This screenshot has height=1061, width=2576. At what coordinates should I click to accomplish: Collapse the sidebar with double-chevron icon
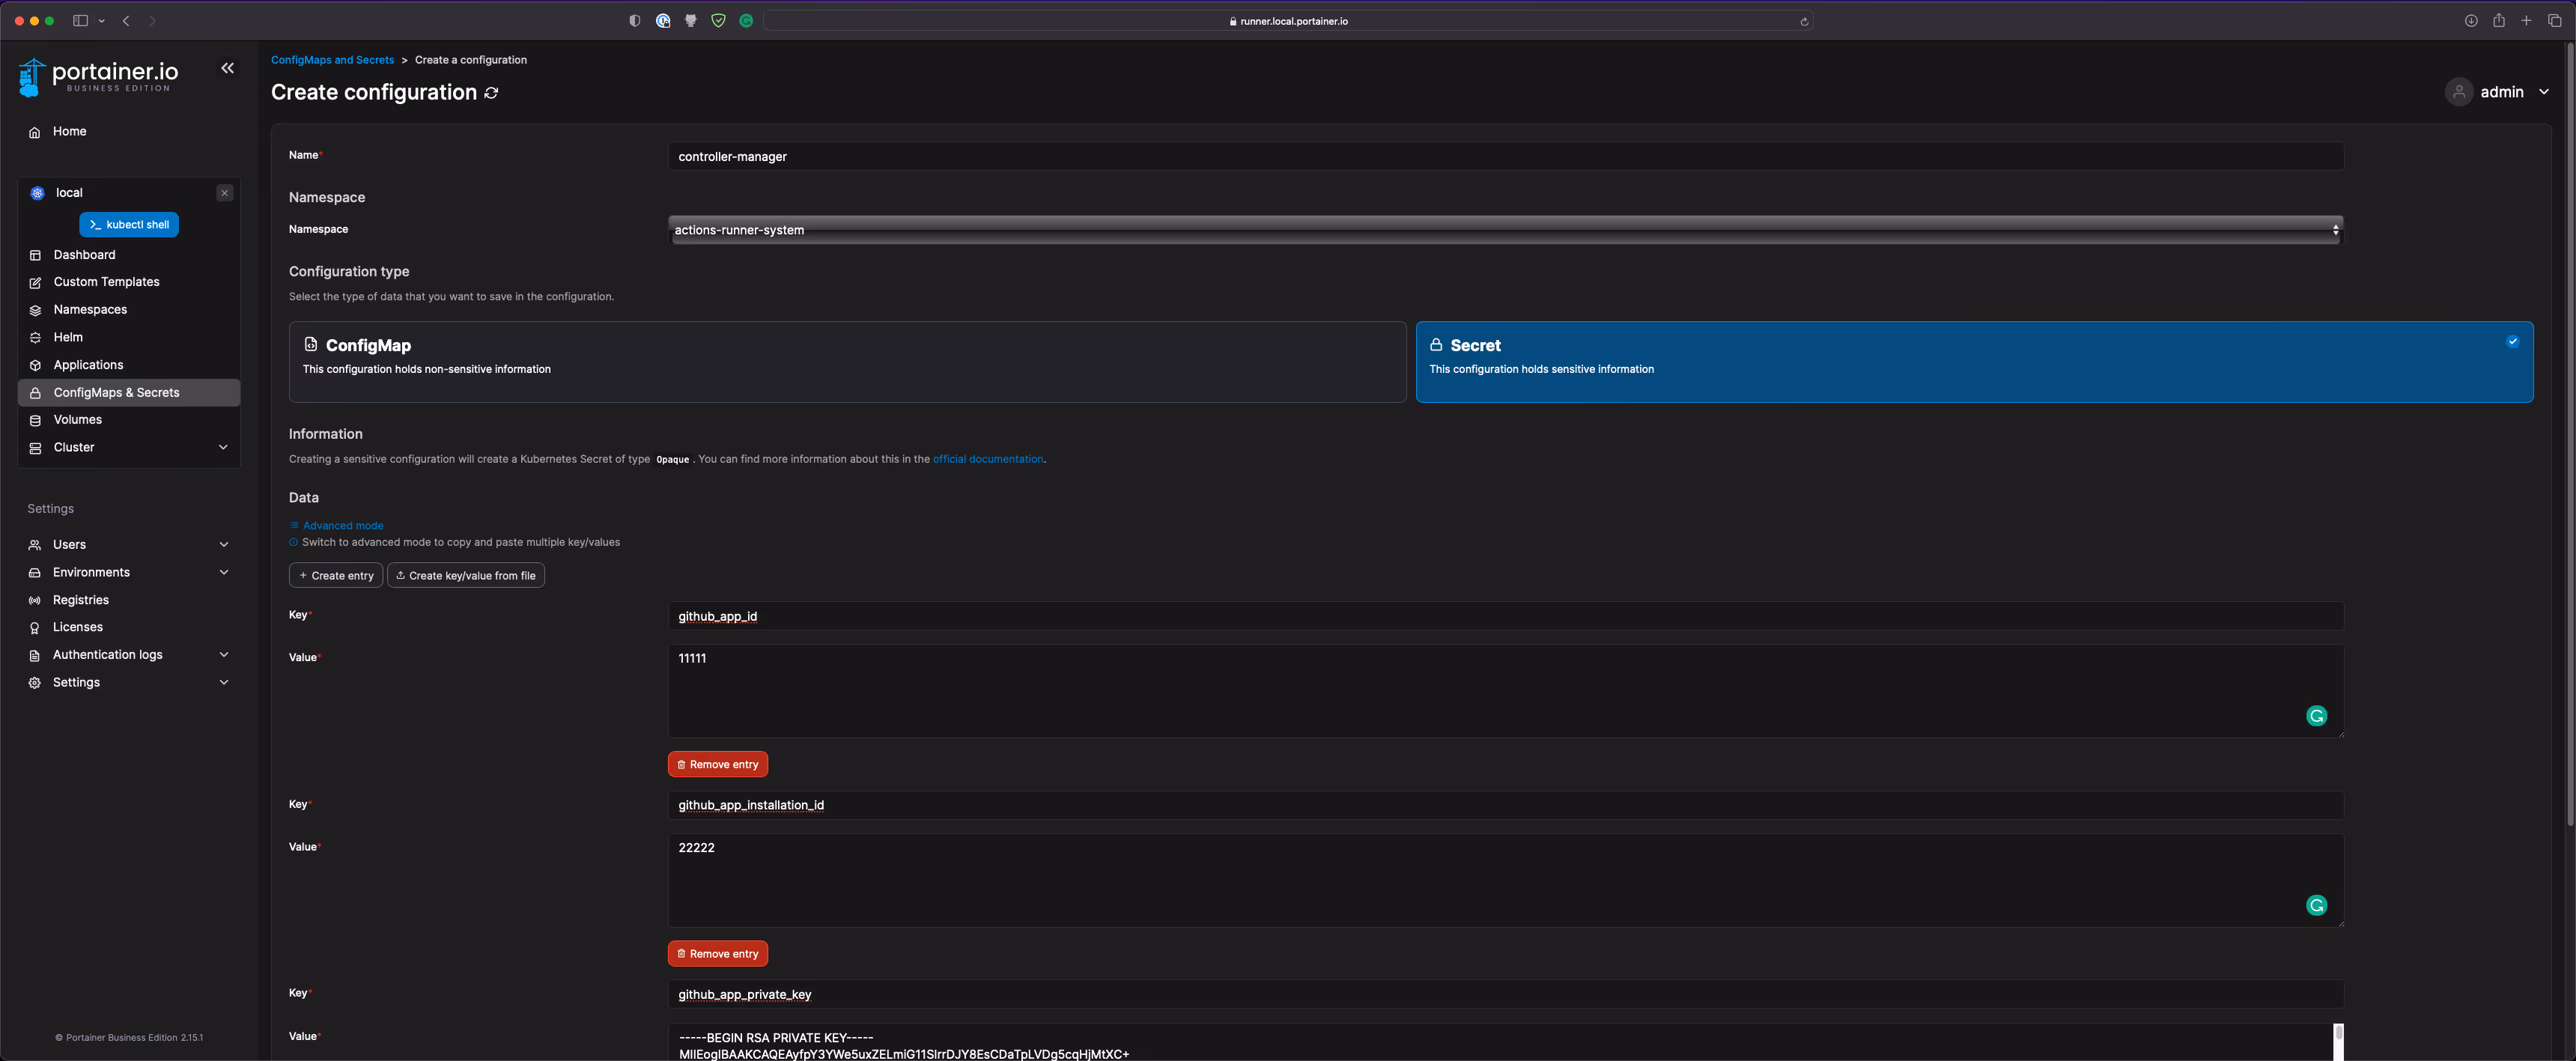tap(228, 68)
